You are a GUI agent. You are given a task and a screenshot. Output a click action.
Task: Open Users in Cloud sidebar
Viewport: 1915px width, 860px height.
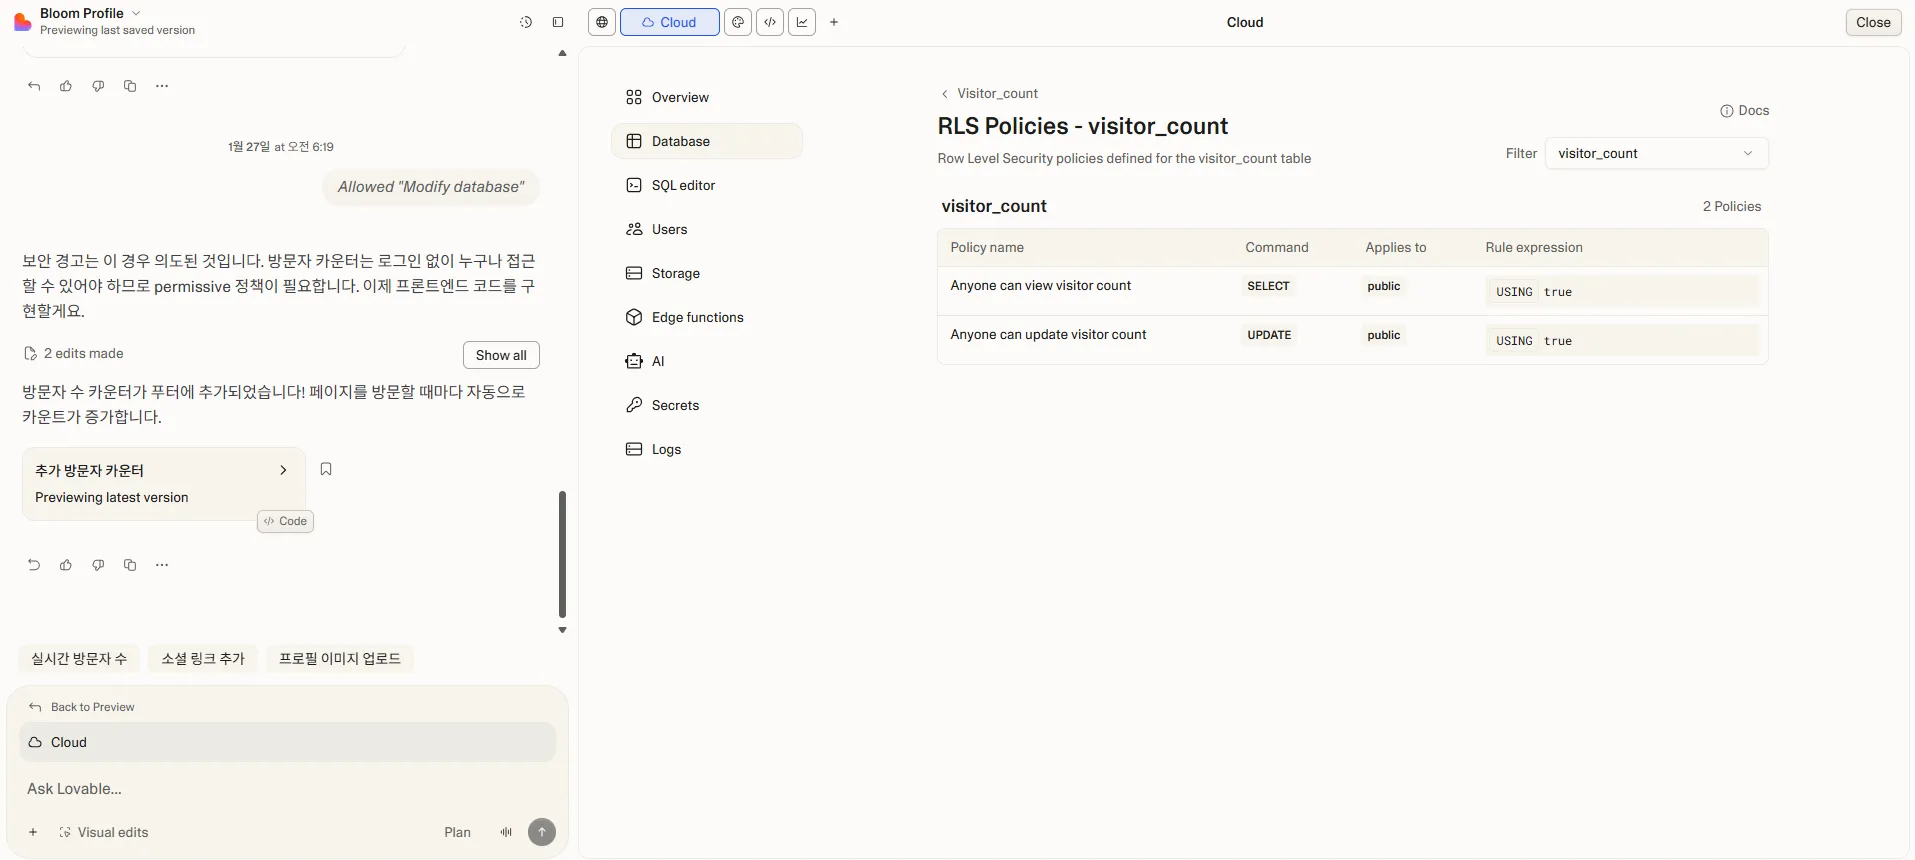707,229
